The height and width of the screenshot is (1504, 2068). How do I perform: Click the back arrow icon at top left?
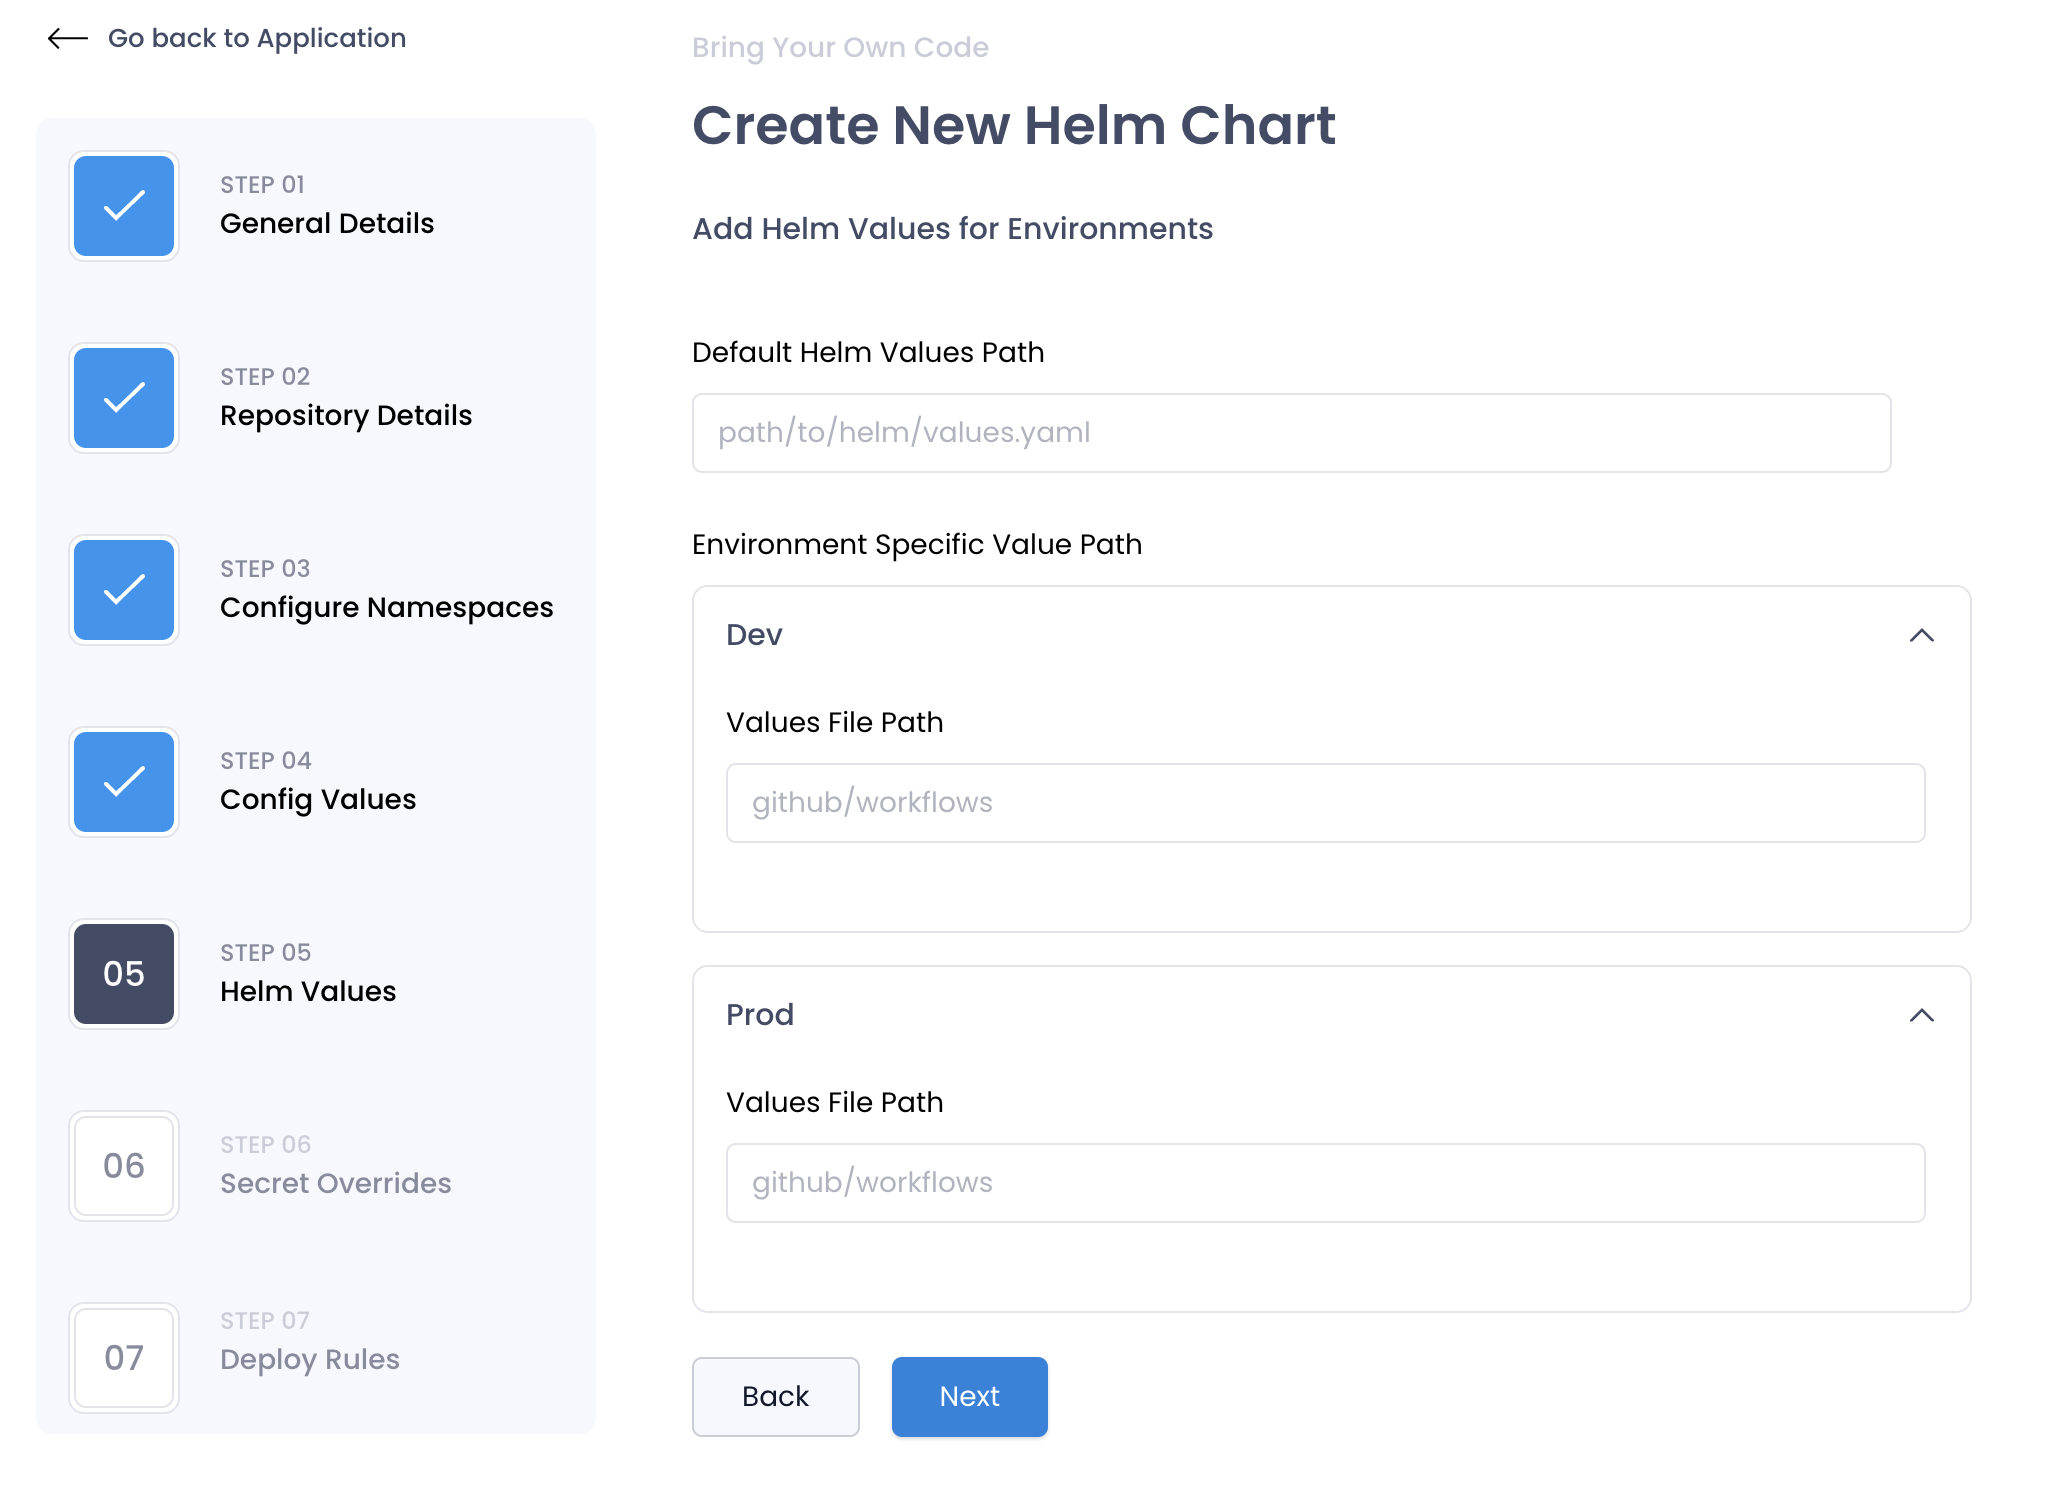tap(68, 39)
